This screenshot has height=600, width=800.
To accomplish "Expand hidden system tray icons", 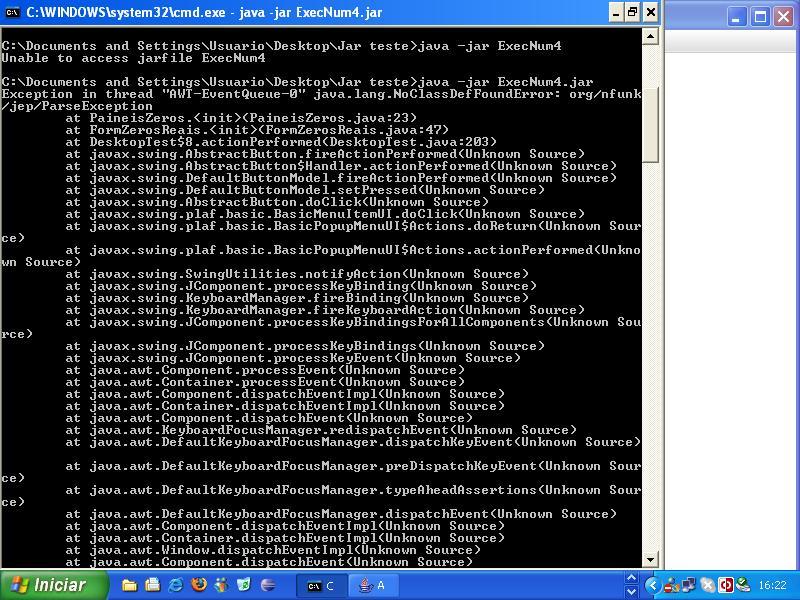I will (653, 585).
